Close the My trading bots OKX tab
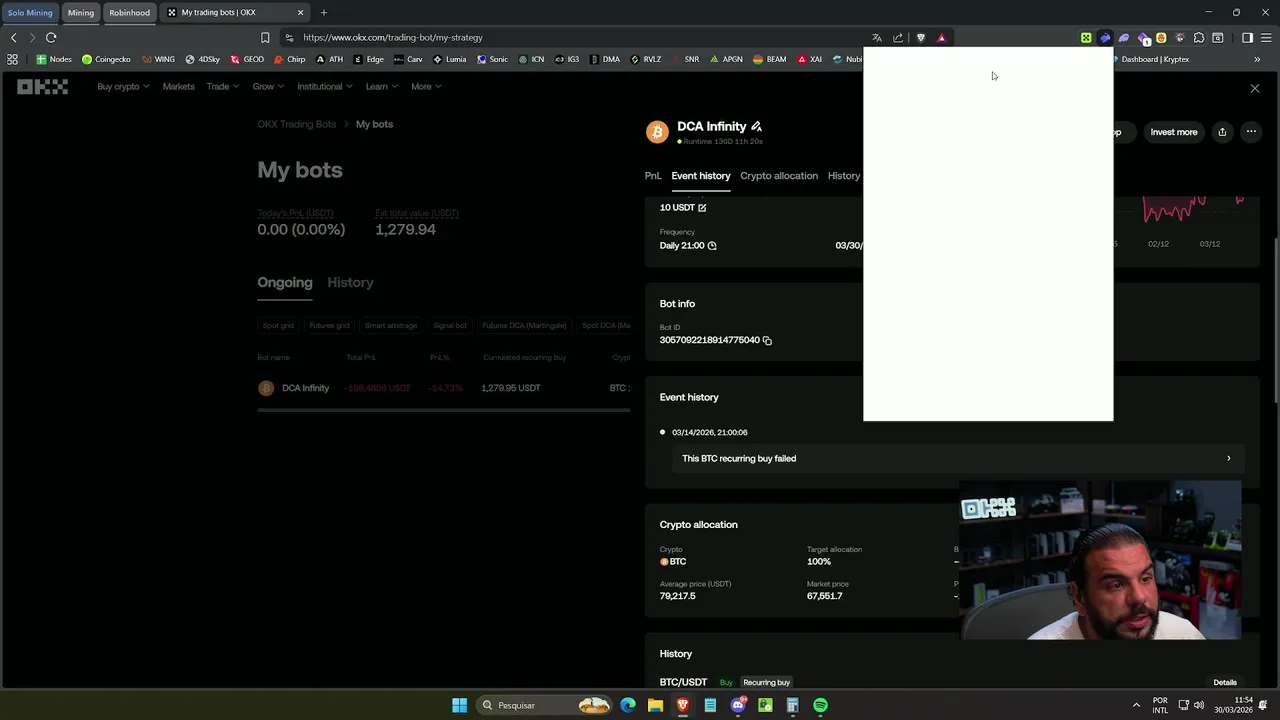The image size is (1280, 720). point(300,12)
